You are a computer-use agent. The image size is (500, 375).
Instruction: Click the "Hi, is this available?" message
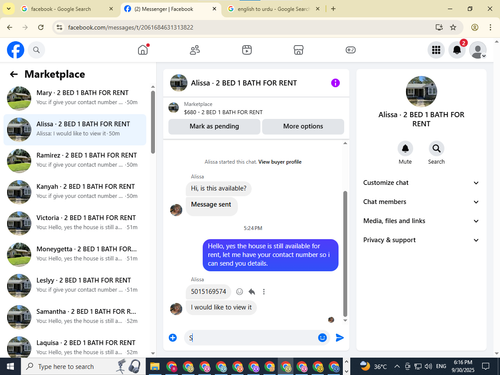click(219, 189)
